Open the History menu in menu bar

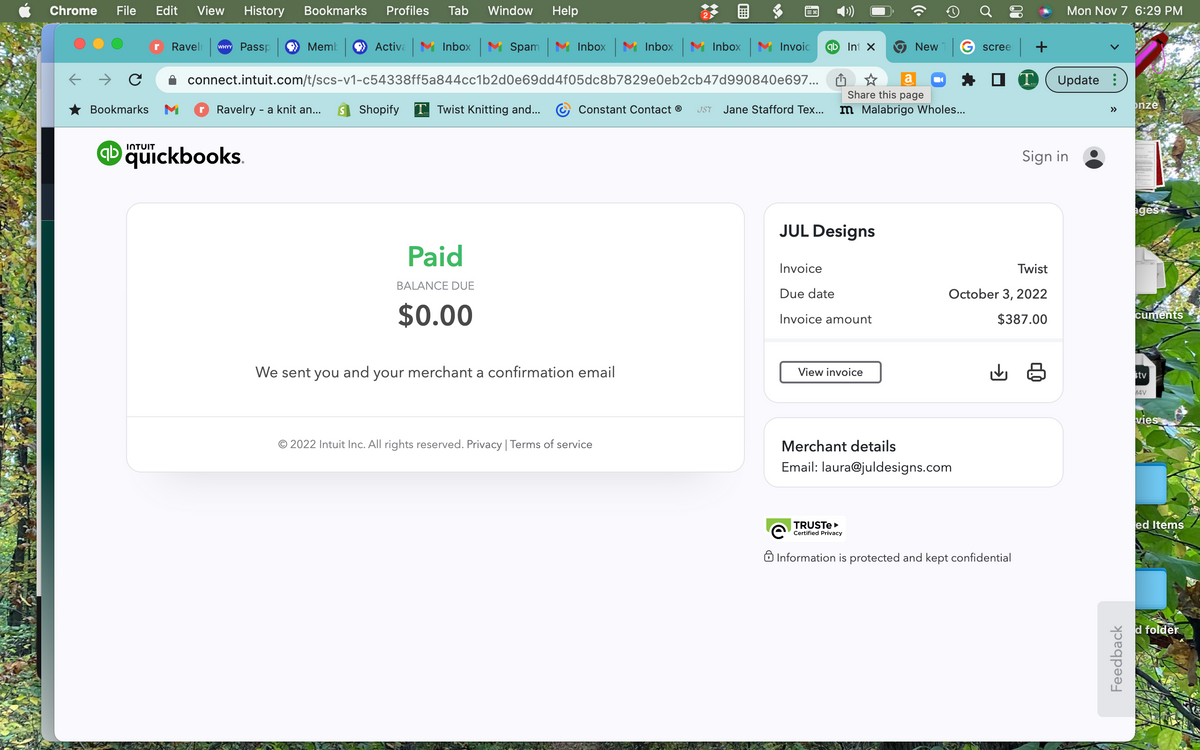263,10
